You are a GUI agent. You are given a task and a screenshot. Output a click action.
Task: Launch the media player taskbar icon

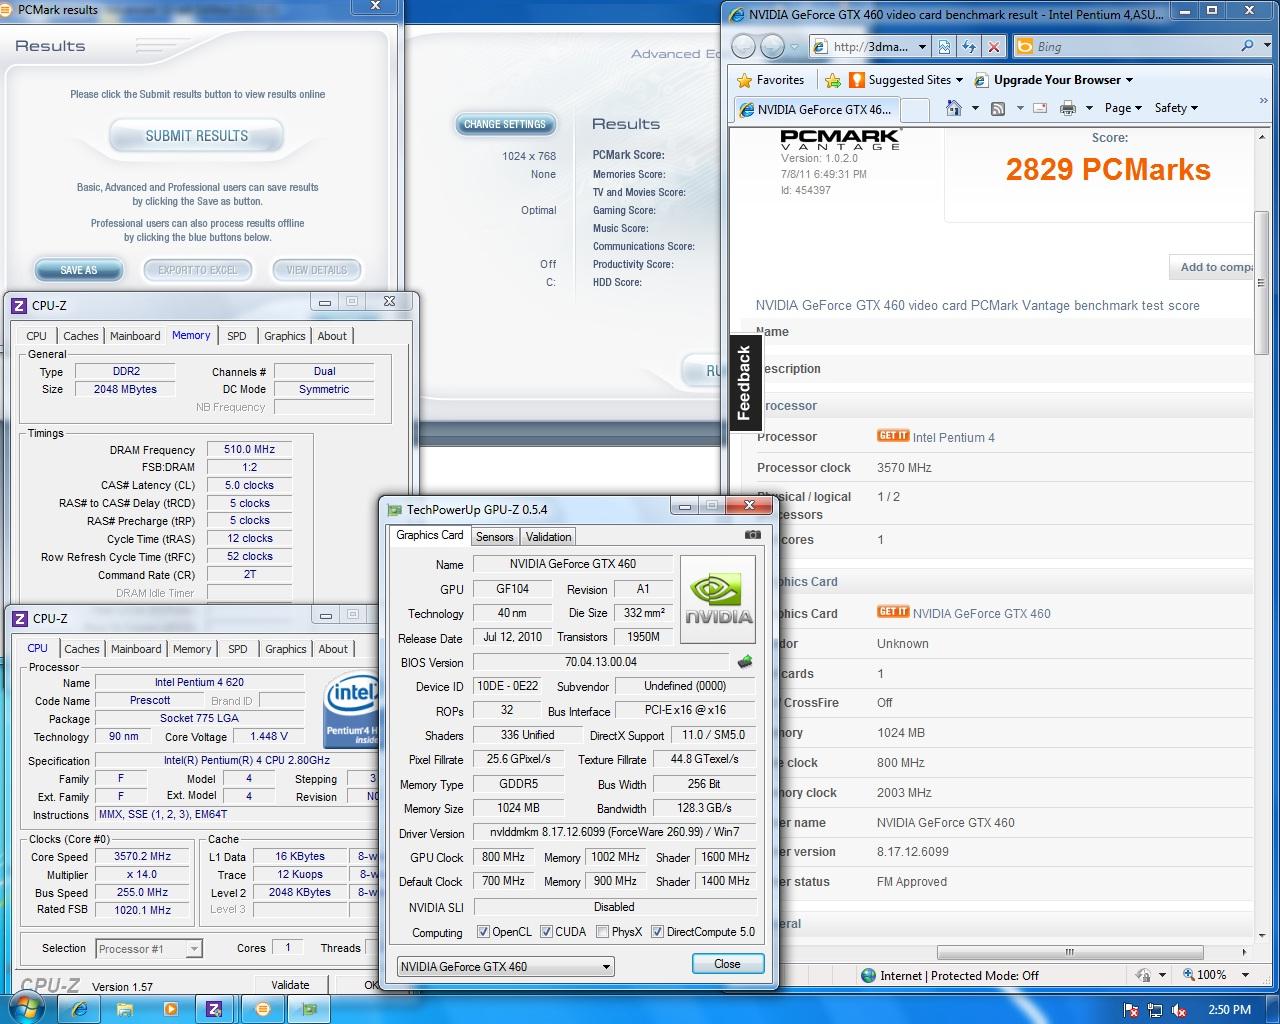170,1009
